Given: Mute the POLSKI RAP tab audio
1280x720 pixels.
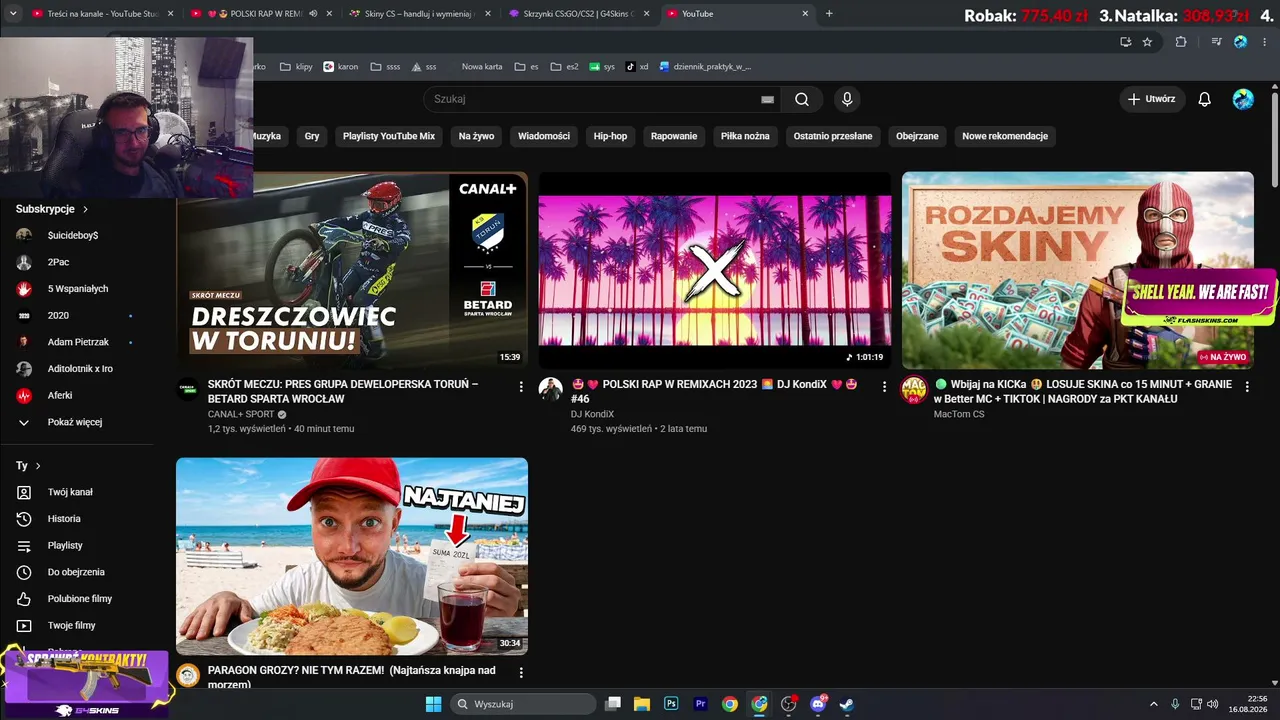Looking at the screenshot, I should point(313,14).
